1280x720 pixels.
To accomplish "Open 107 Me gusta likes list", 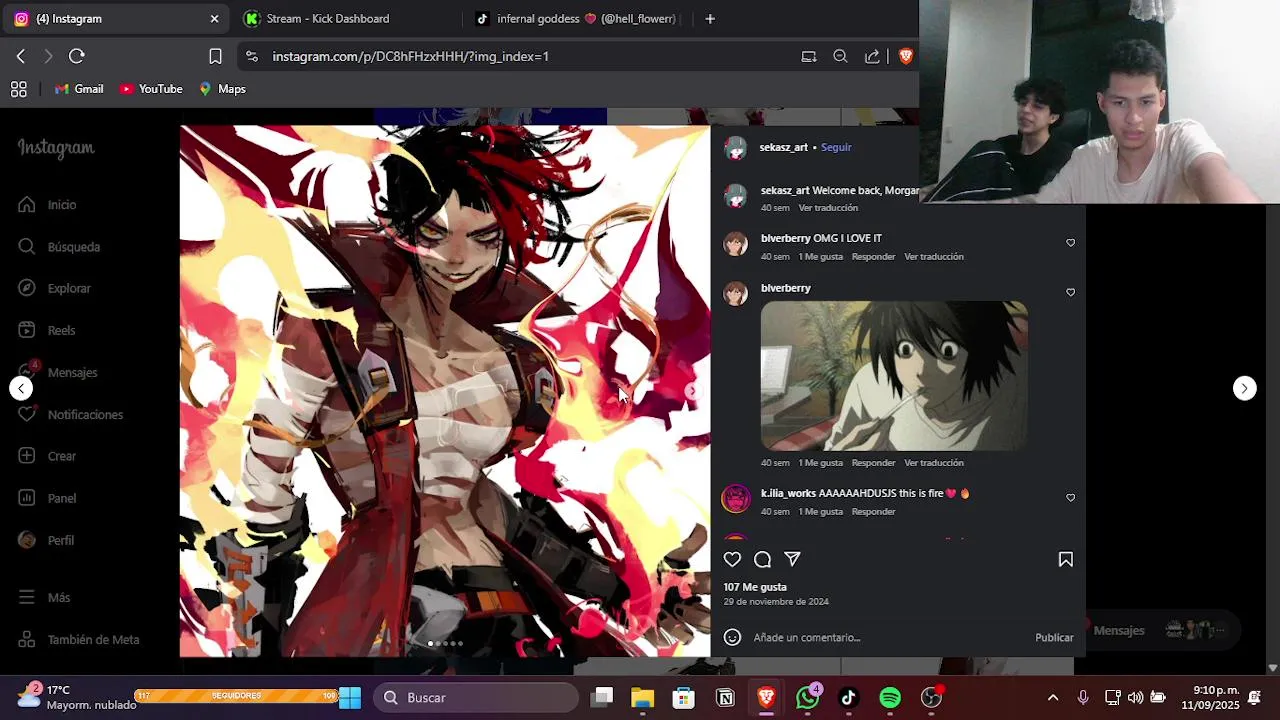I will point(755,587).
